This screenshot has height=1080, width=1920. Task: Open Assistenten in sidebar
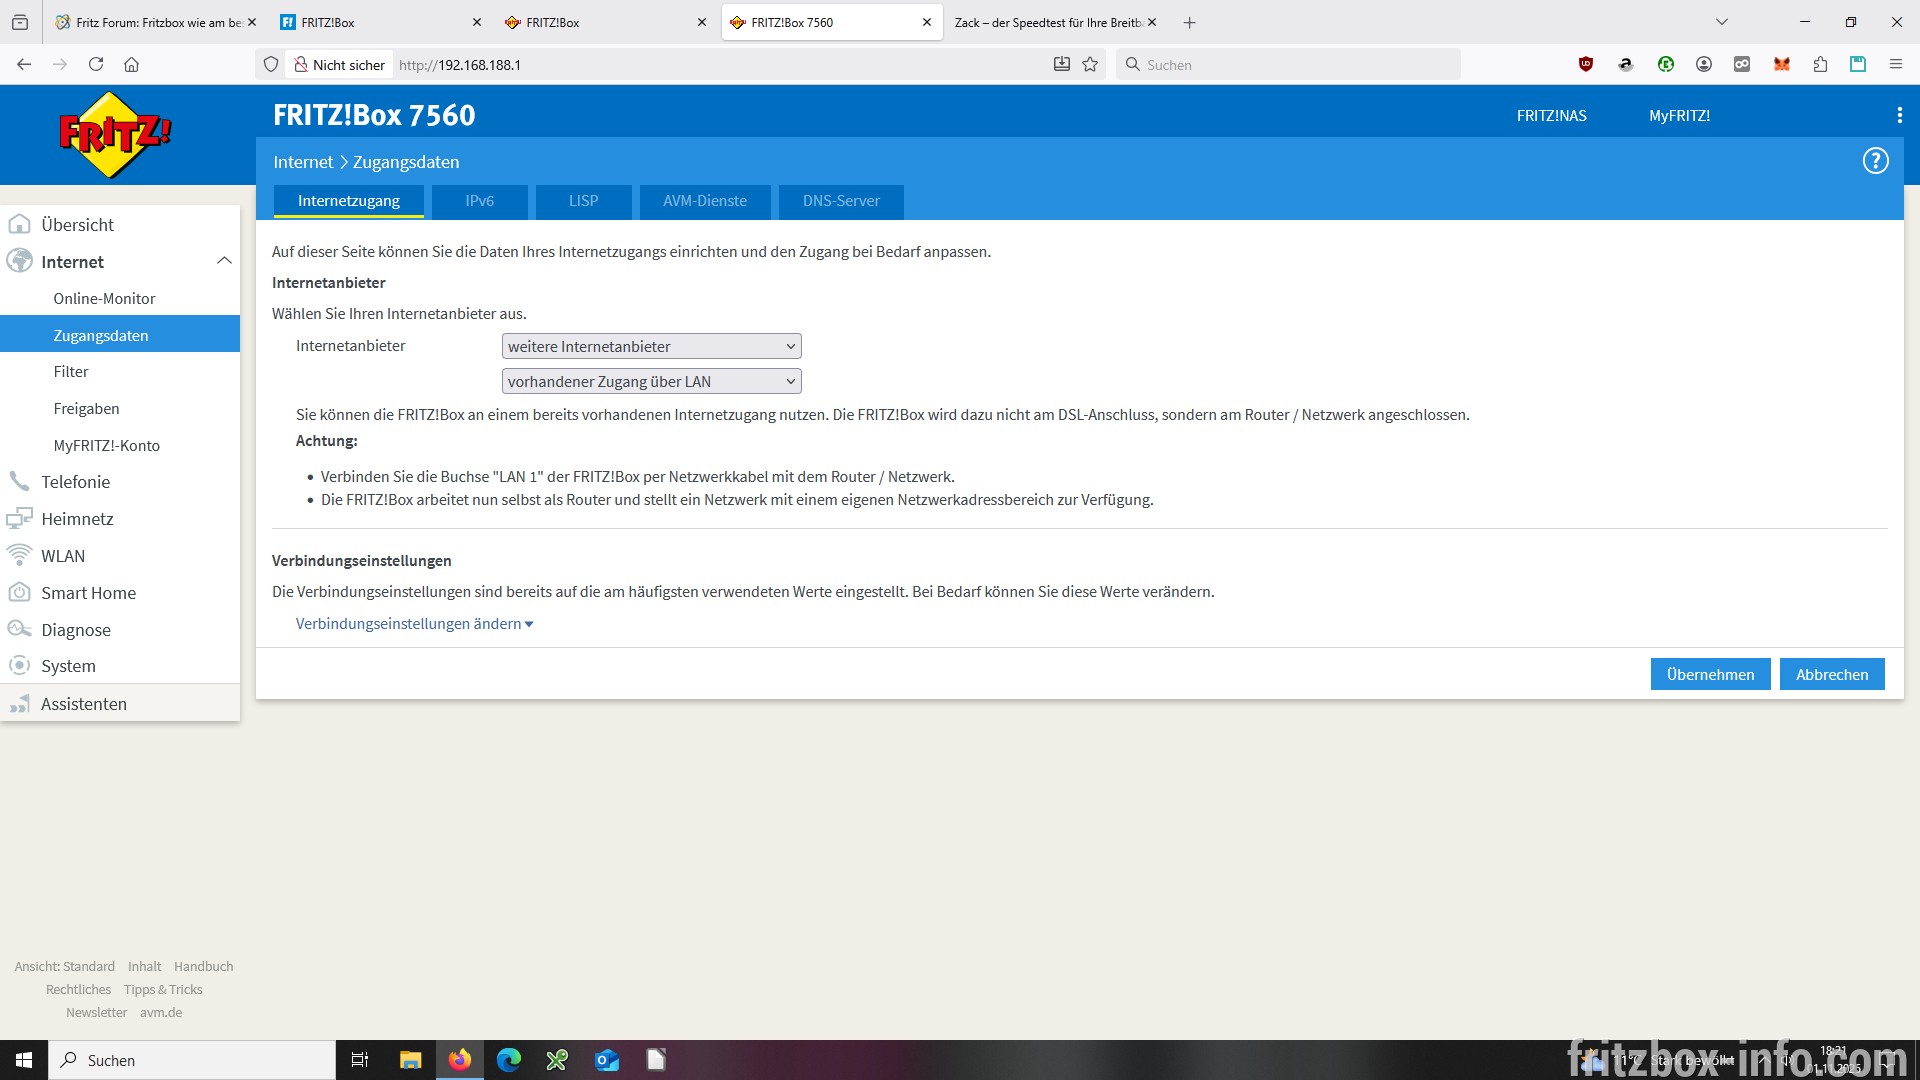(x=120, y=704)
